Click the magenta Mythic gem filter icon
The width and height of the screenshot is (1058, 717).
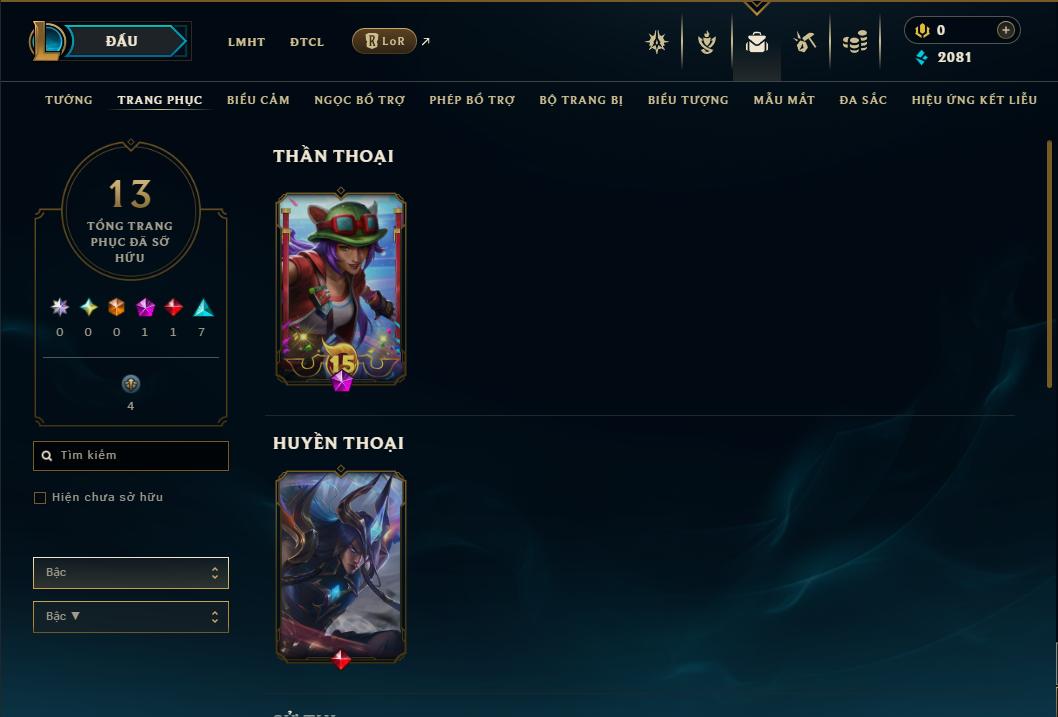[x=145, y=308]
